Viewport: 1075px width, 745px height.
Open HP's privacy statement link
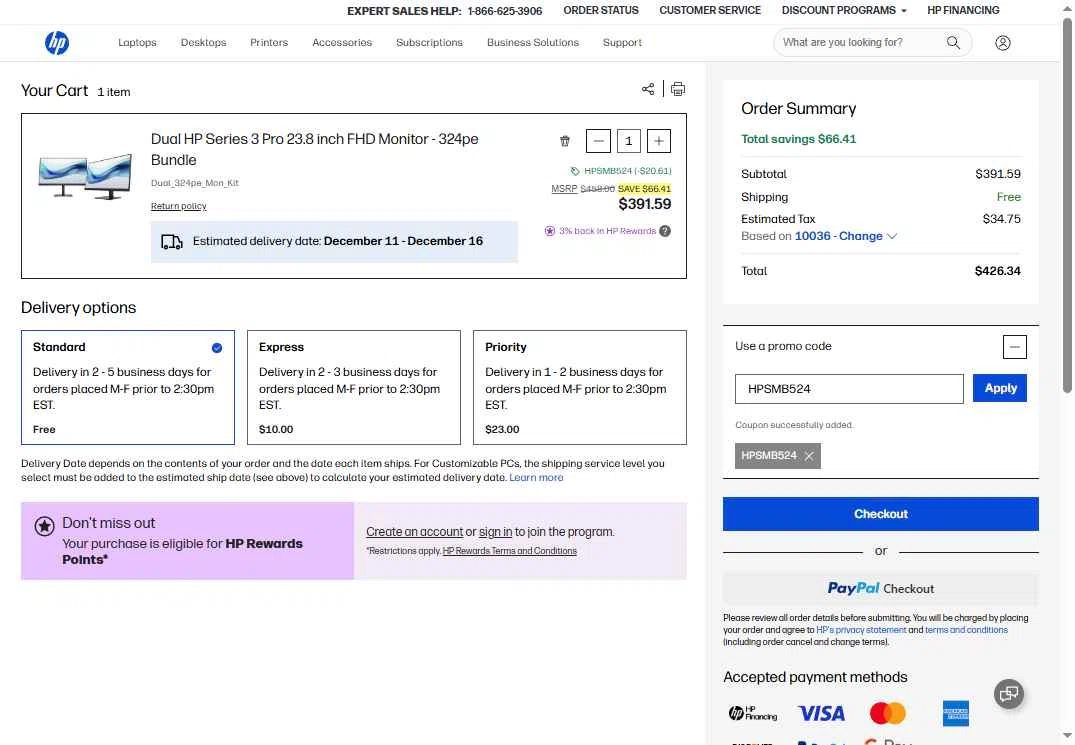coord(861,630)
